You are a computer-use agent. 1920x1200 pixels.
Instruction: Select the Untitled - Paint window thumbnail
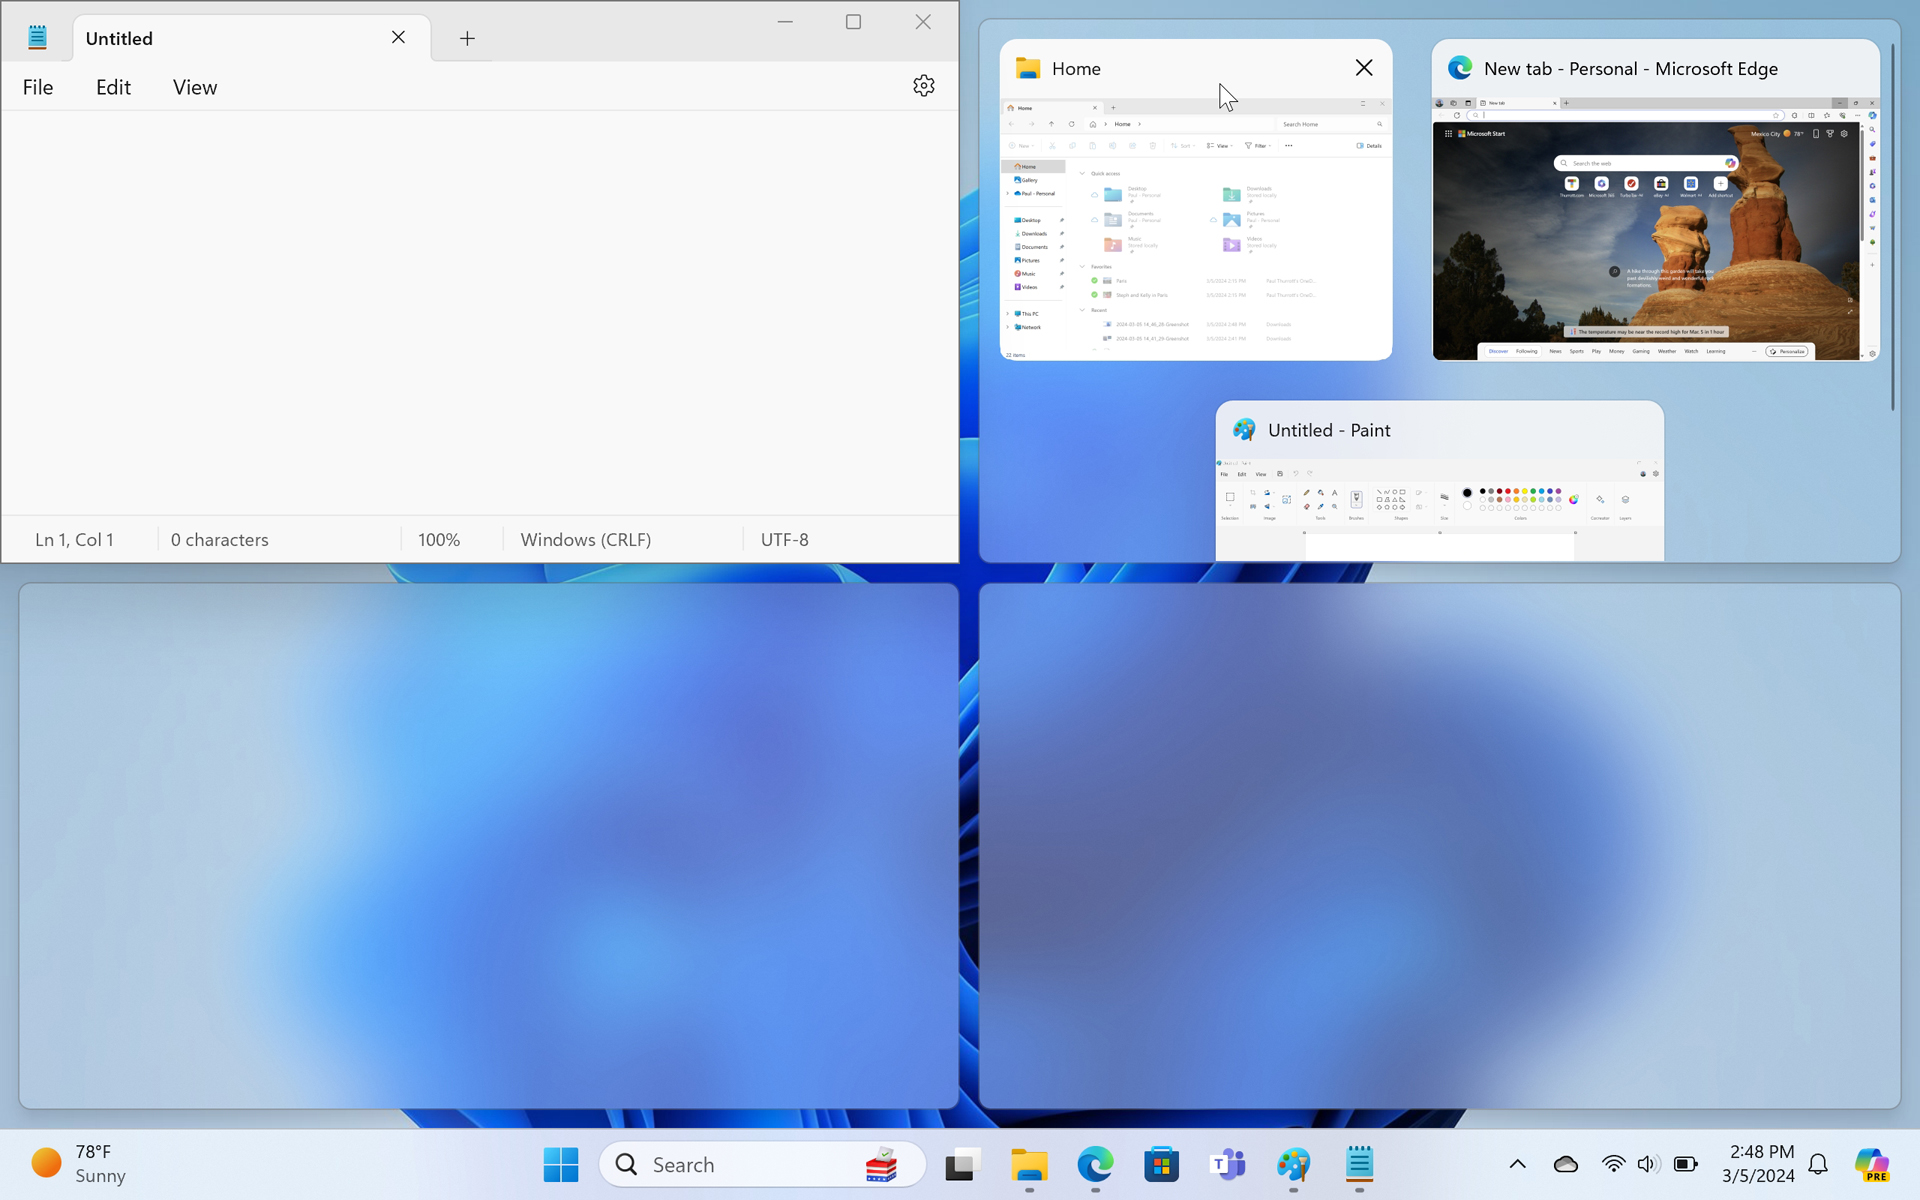pos(1439,490)
